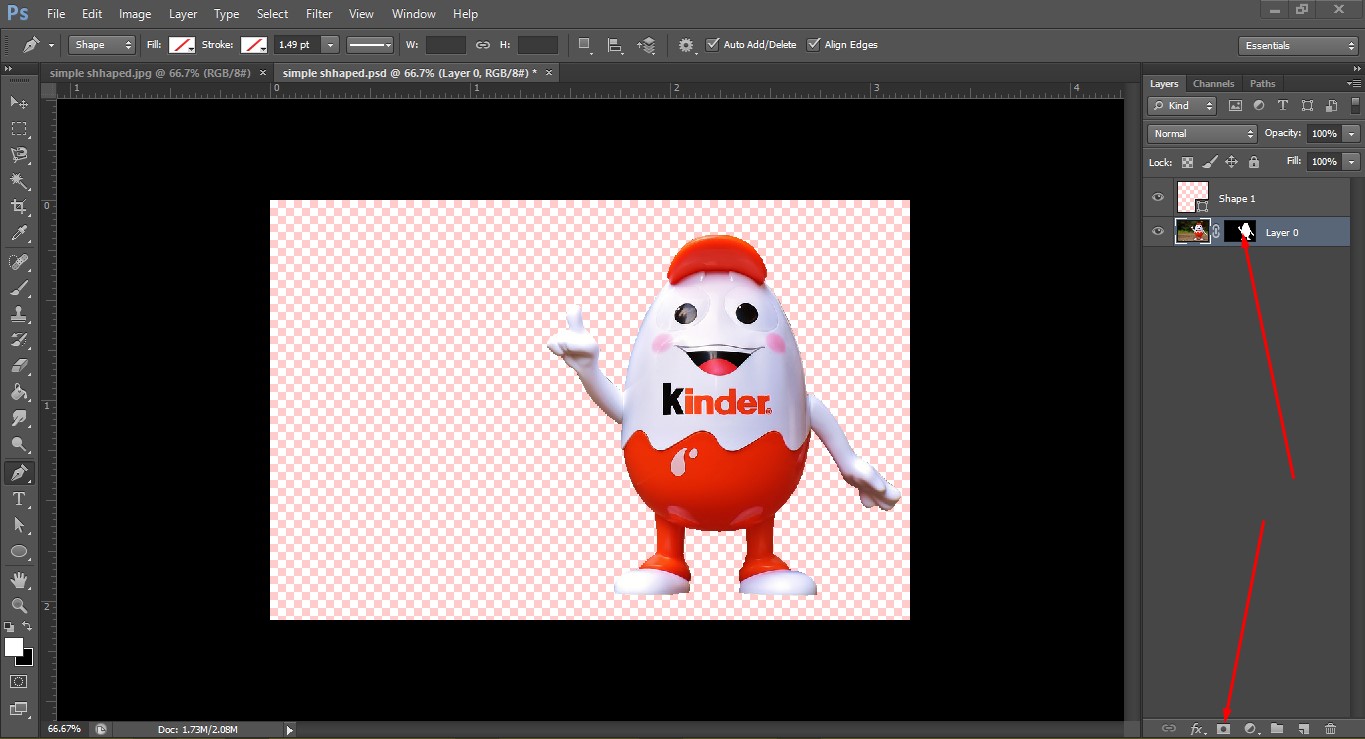Select the Brush tool
The image size is (1365, 739).
click(19, 288)
